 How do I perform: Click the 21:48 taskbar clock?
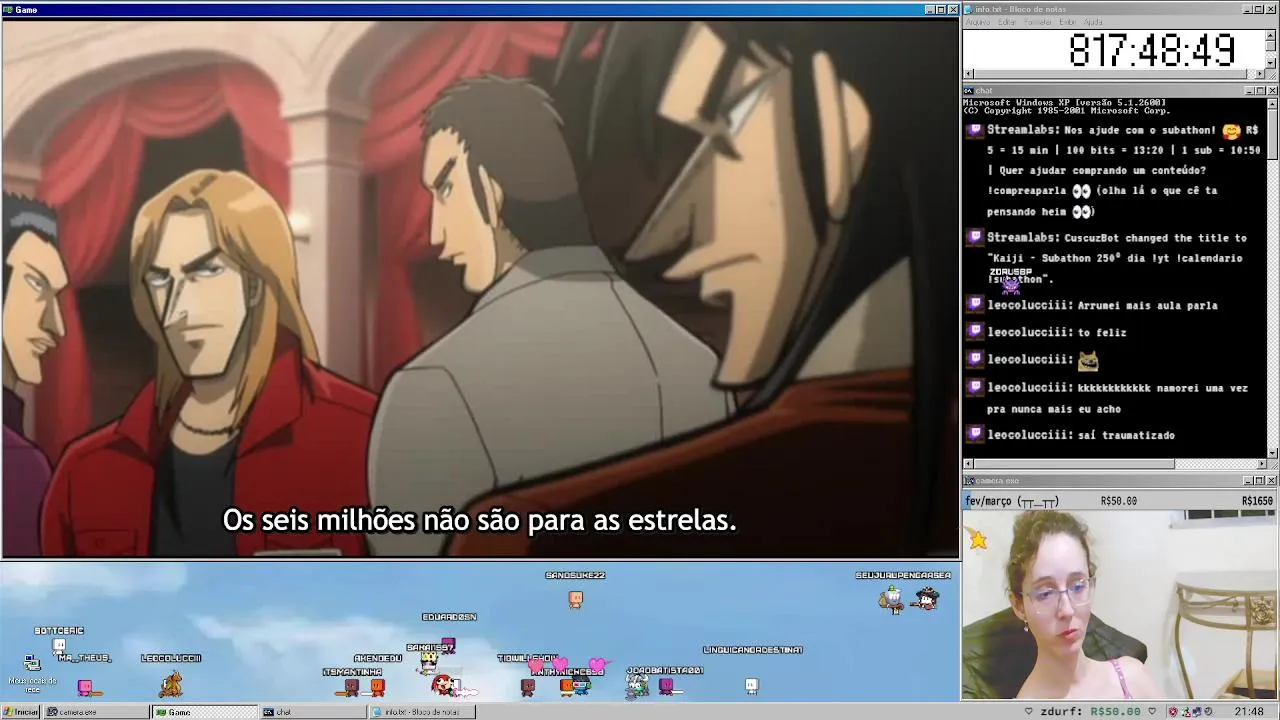coord(1248,712)
